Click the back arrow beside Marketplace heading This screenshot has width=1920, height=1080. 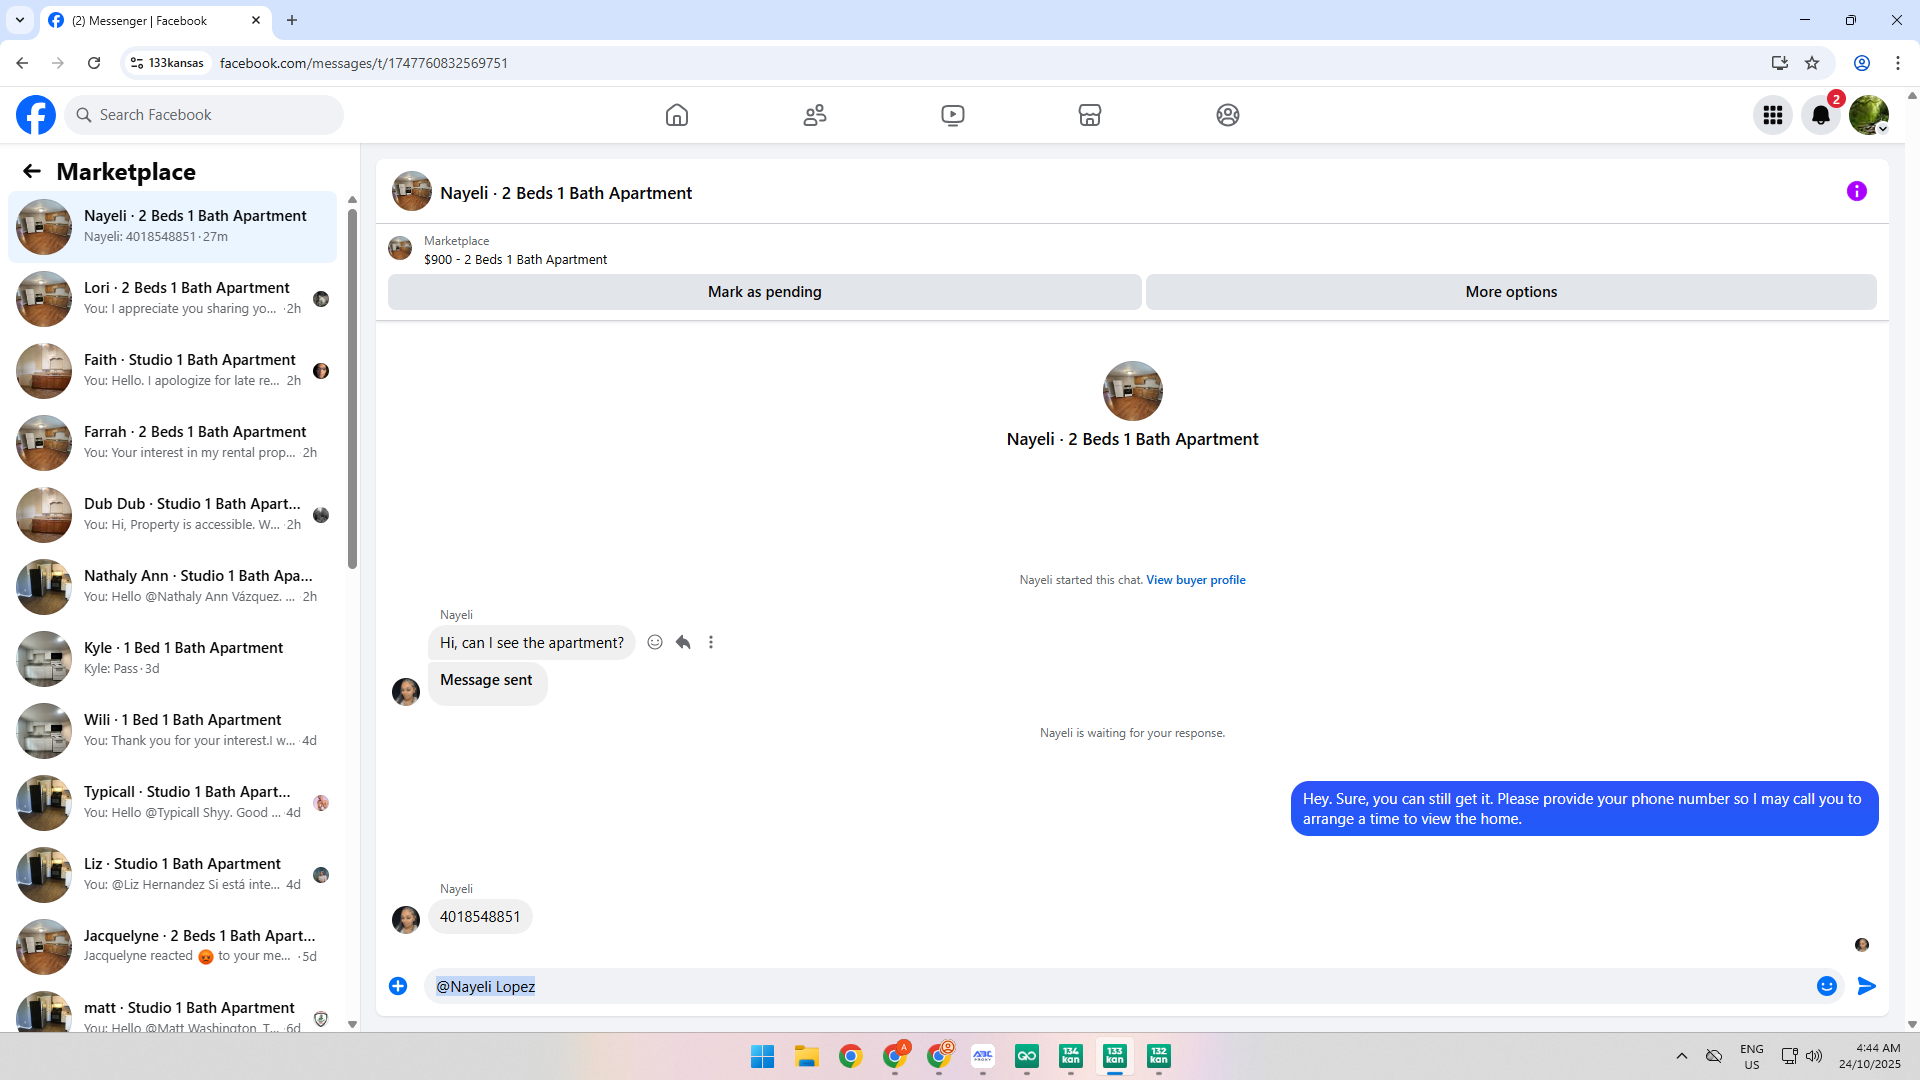pos(32,171)
